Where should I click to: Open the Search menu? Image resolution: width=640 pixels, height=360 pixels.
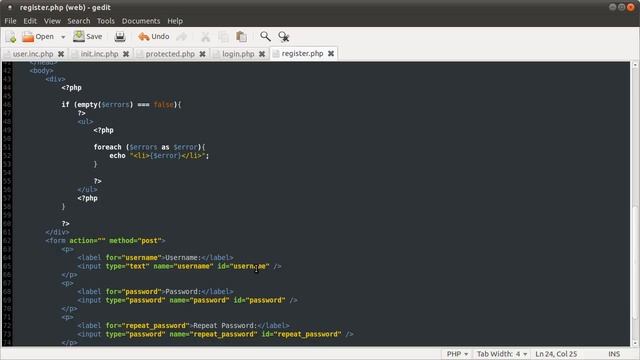79,21
